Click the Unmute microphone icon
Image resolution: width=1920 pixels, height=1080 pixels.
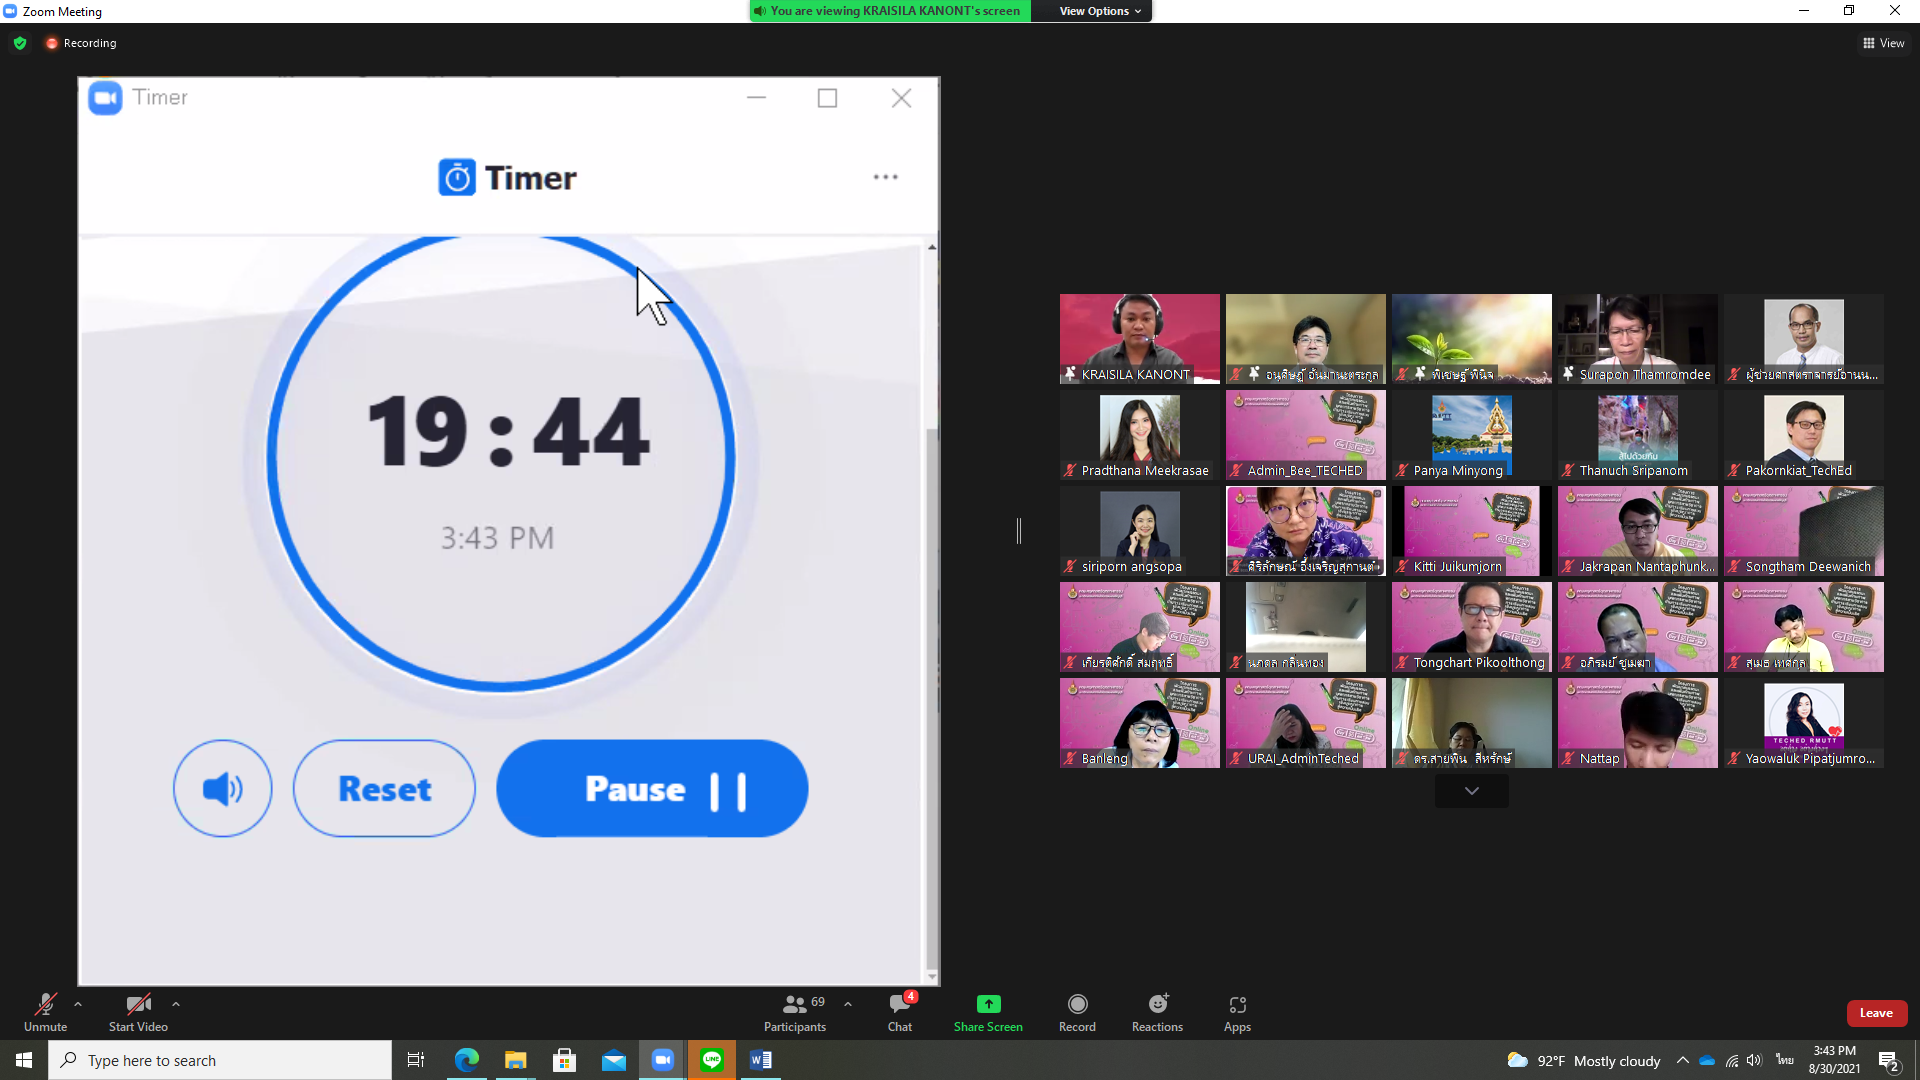click(x=45, y=1004)
